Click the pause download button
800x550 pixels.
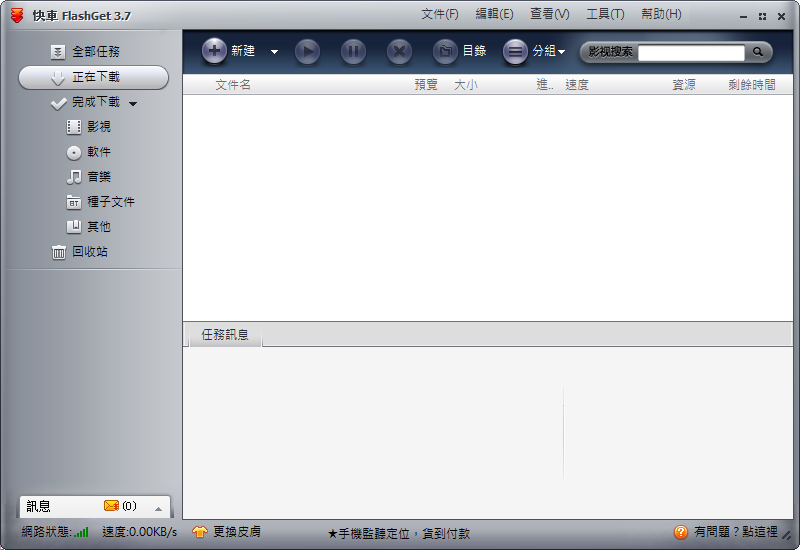coord(353,51)
